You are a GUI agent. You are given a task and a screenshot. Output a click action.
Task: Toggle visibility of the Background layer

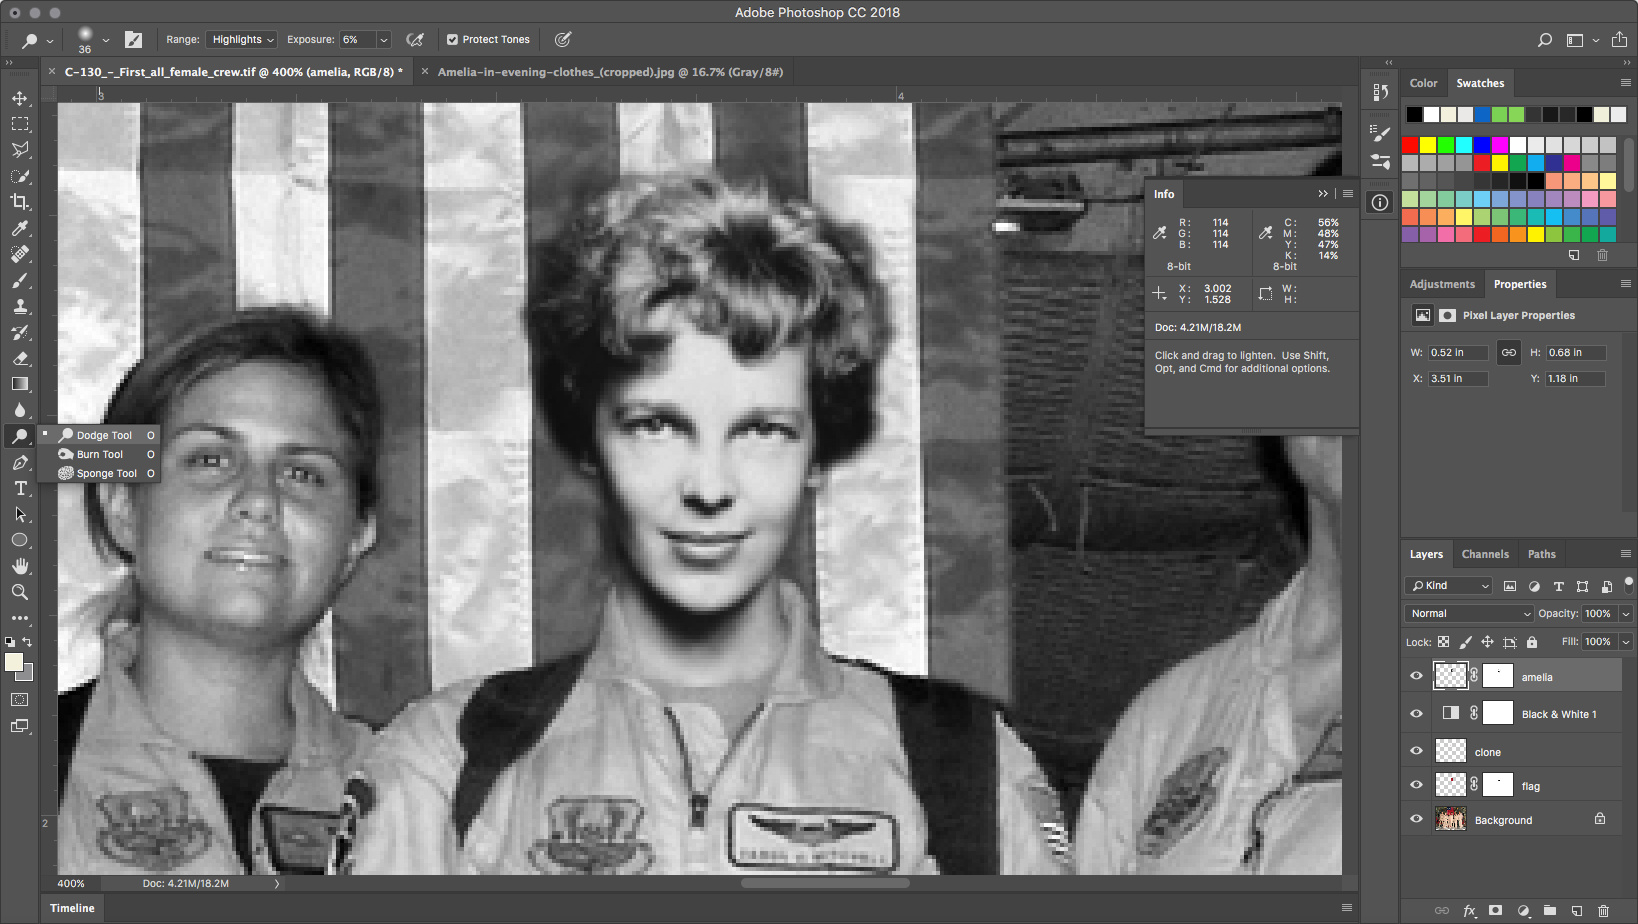1416,819
